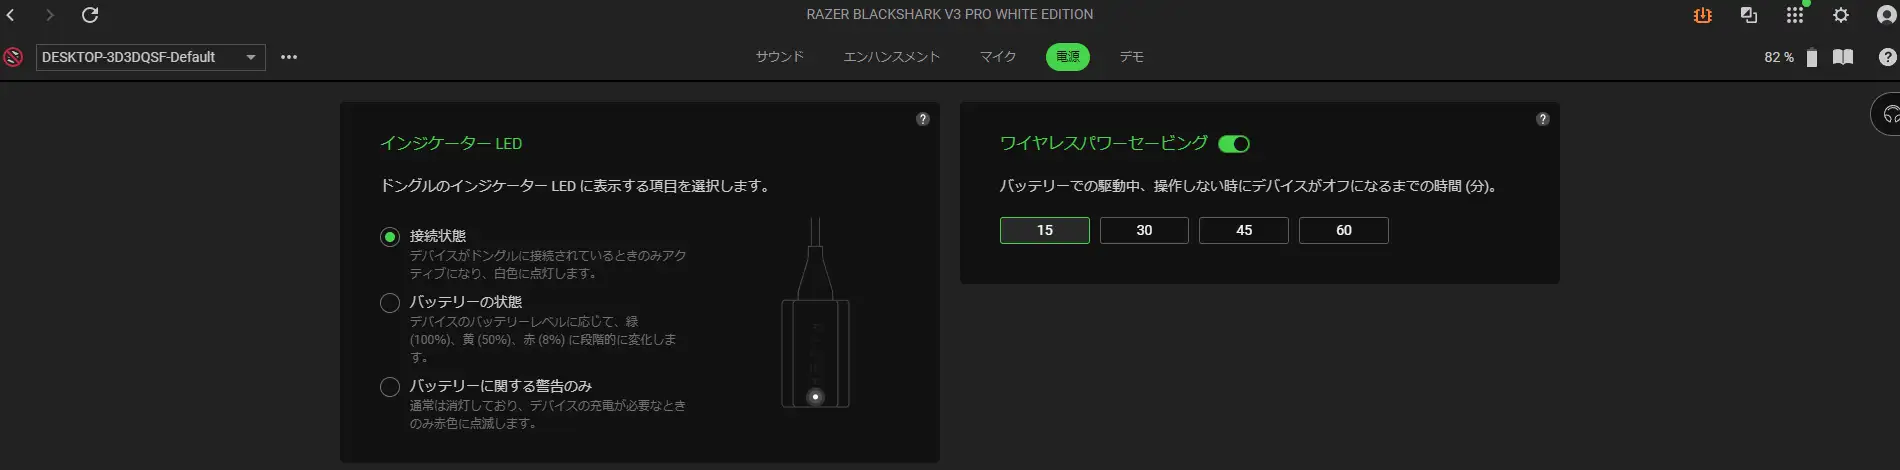
Task: Set power-off time to 15 minutes
Action: (1045, 230)
